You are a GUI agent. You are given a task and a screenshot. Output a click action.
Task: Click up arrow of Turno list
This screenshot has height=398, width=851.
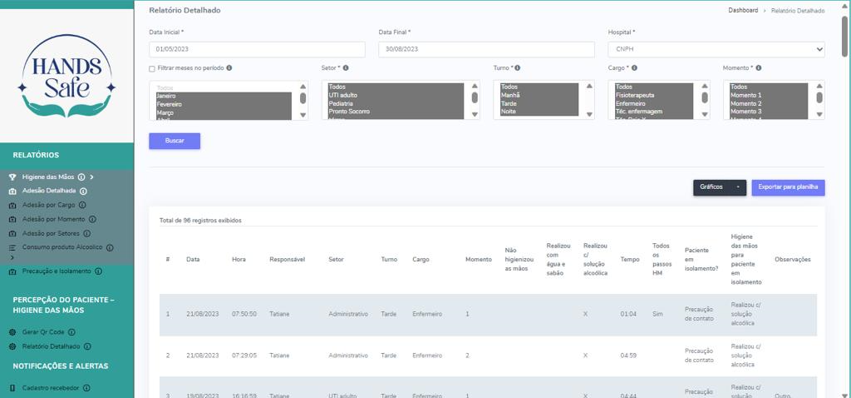(x=589, y=86)
